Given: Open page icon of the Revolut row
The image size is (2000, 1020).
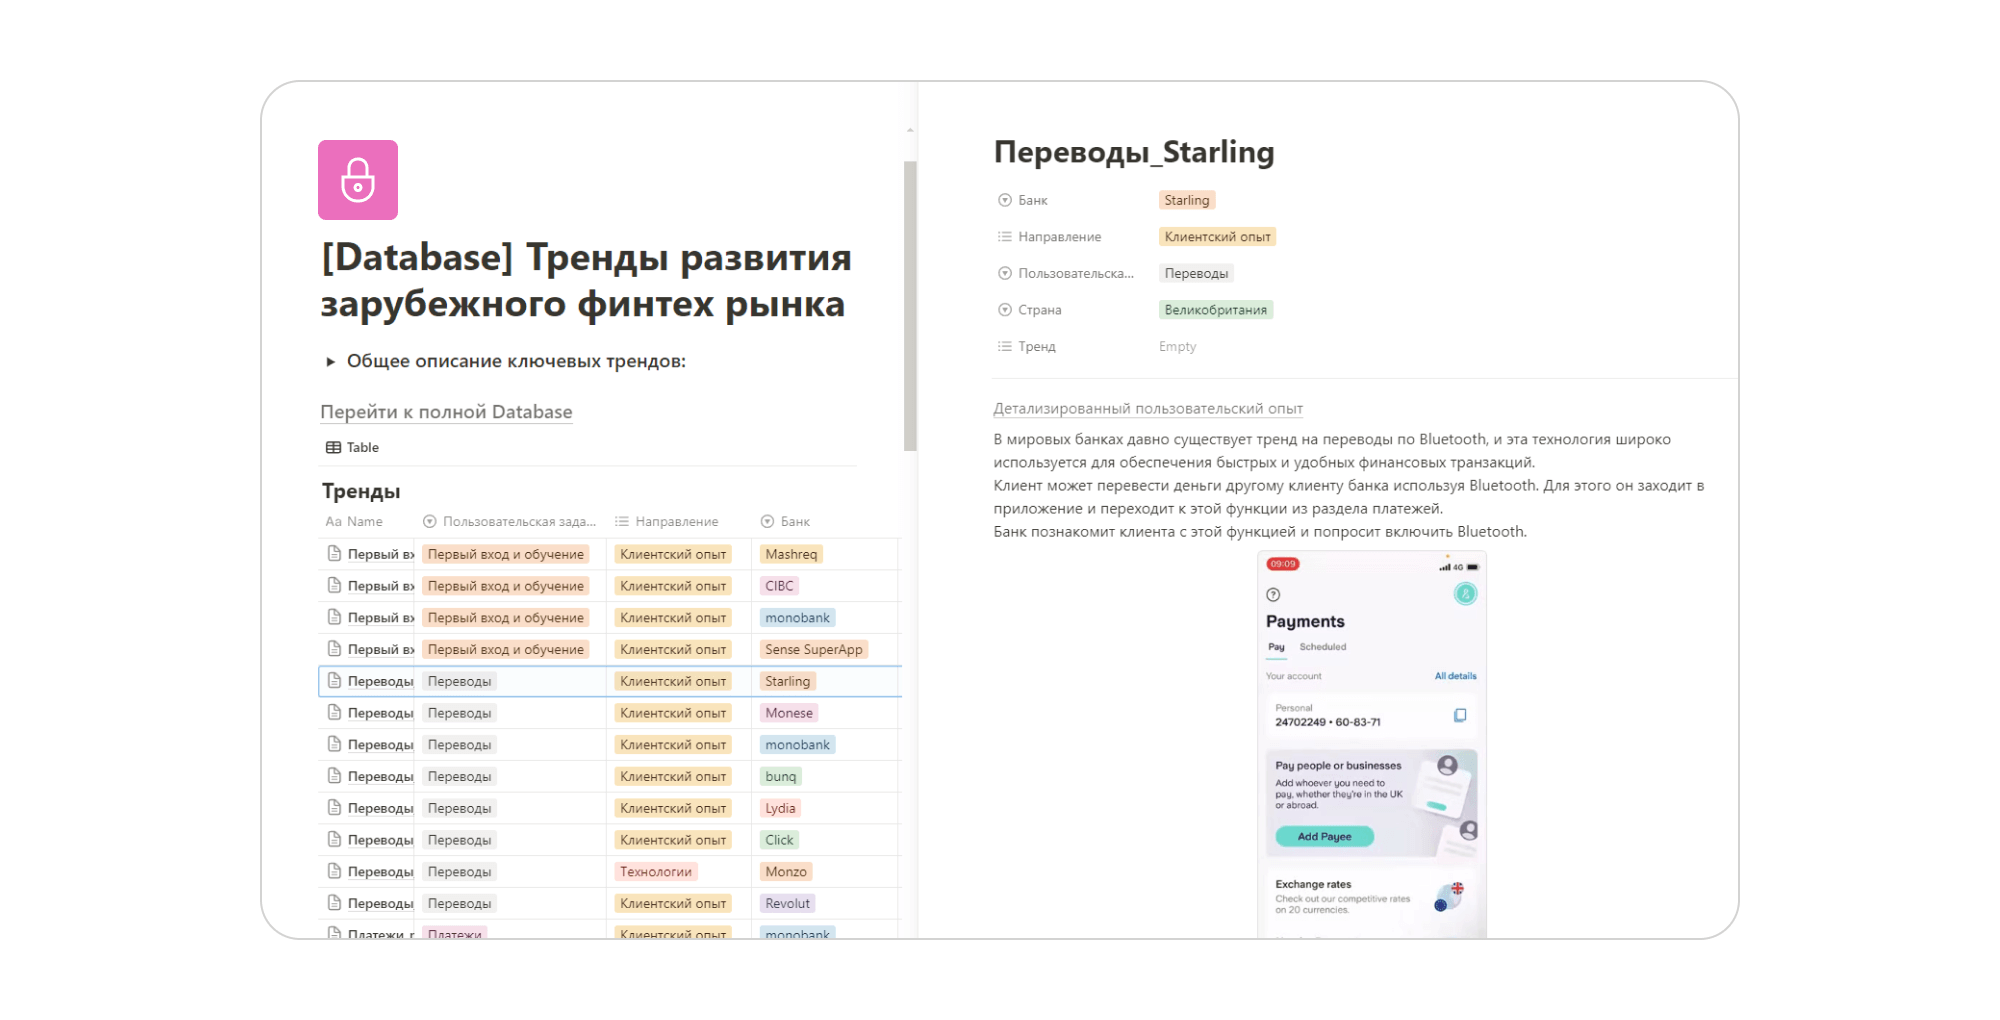Looking at the screenshot, I should click(x=335, y=903).
